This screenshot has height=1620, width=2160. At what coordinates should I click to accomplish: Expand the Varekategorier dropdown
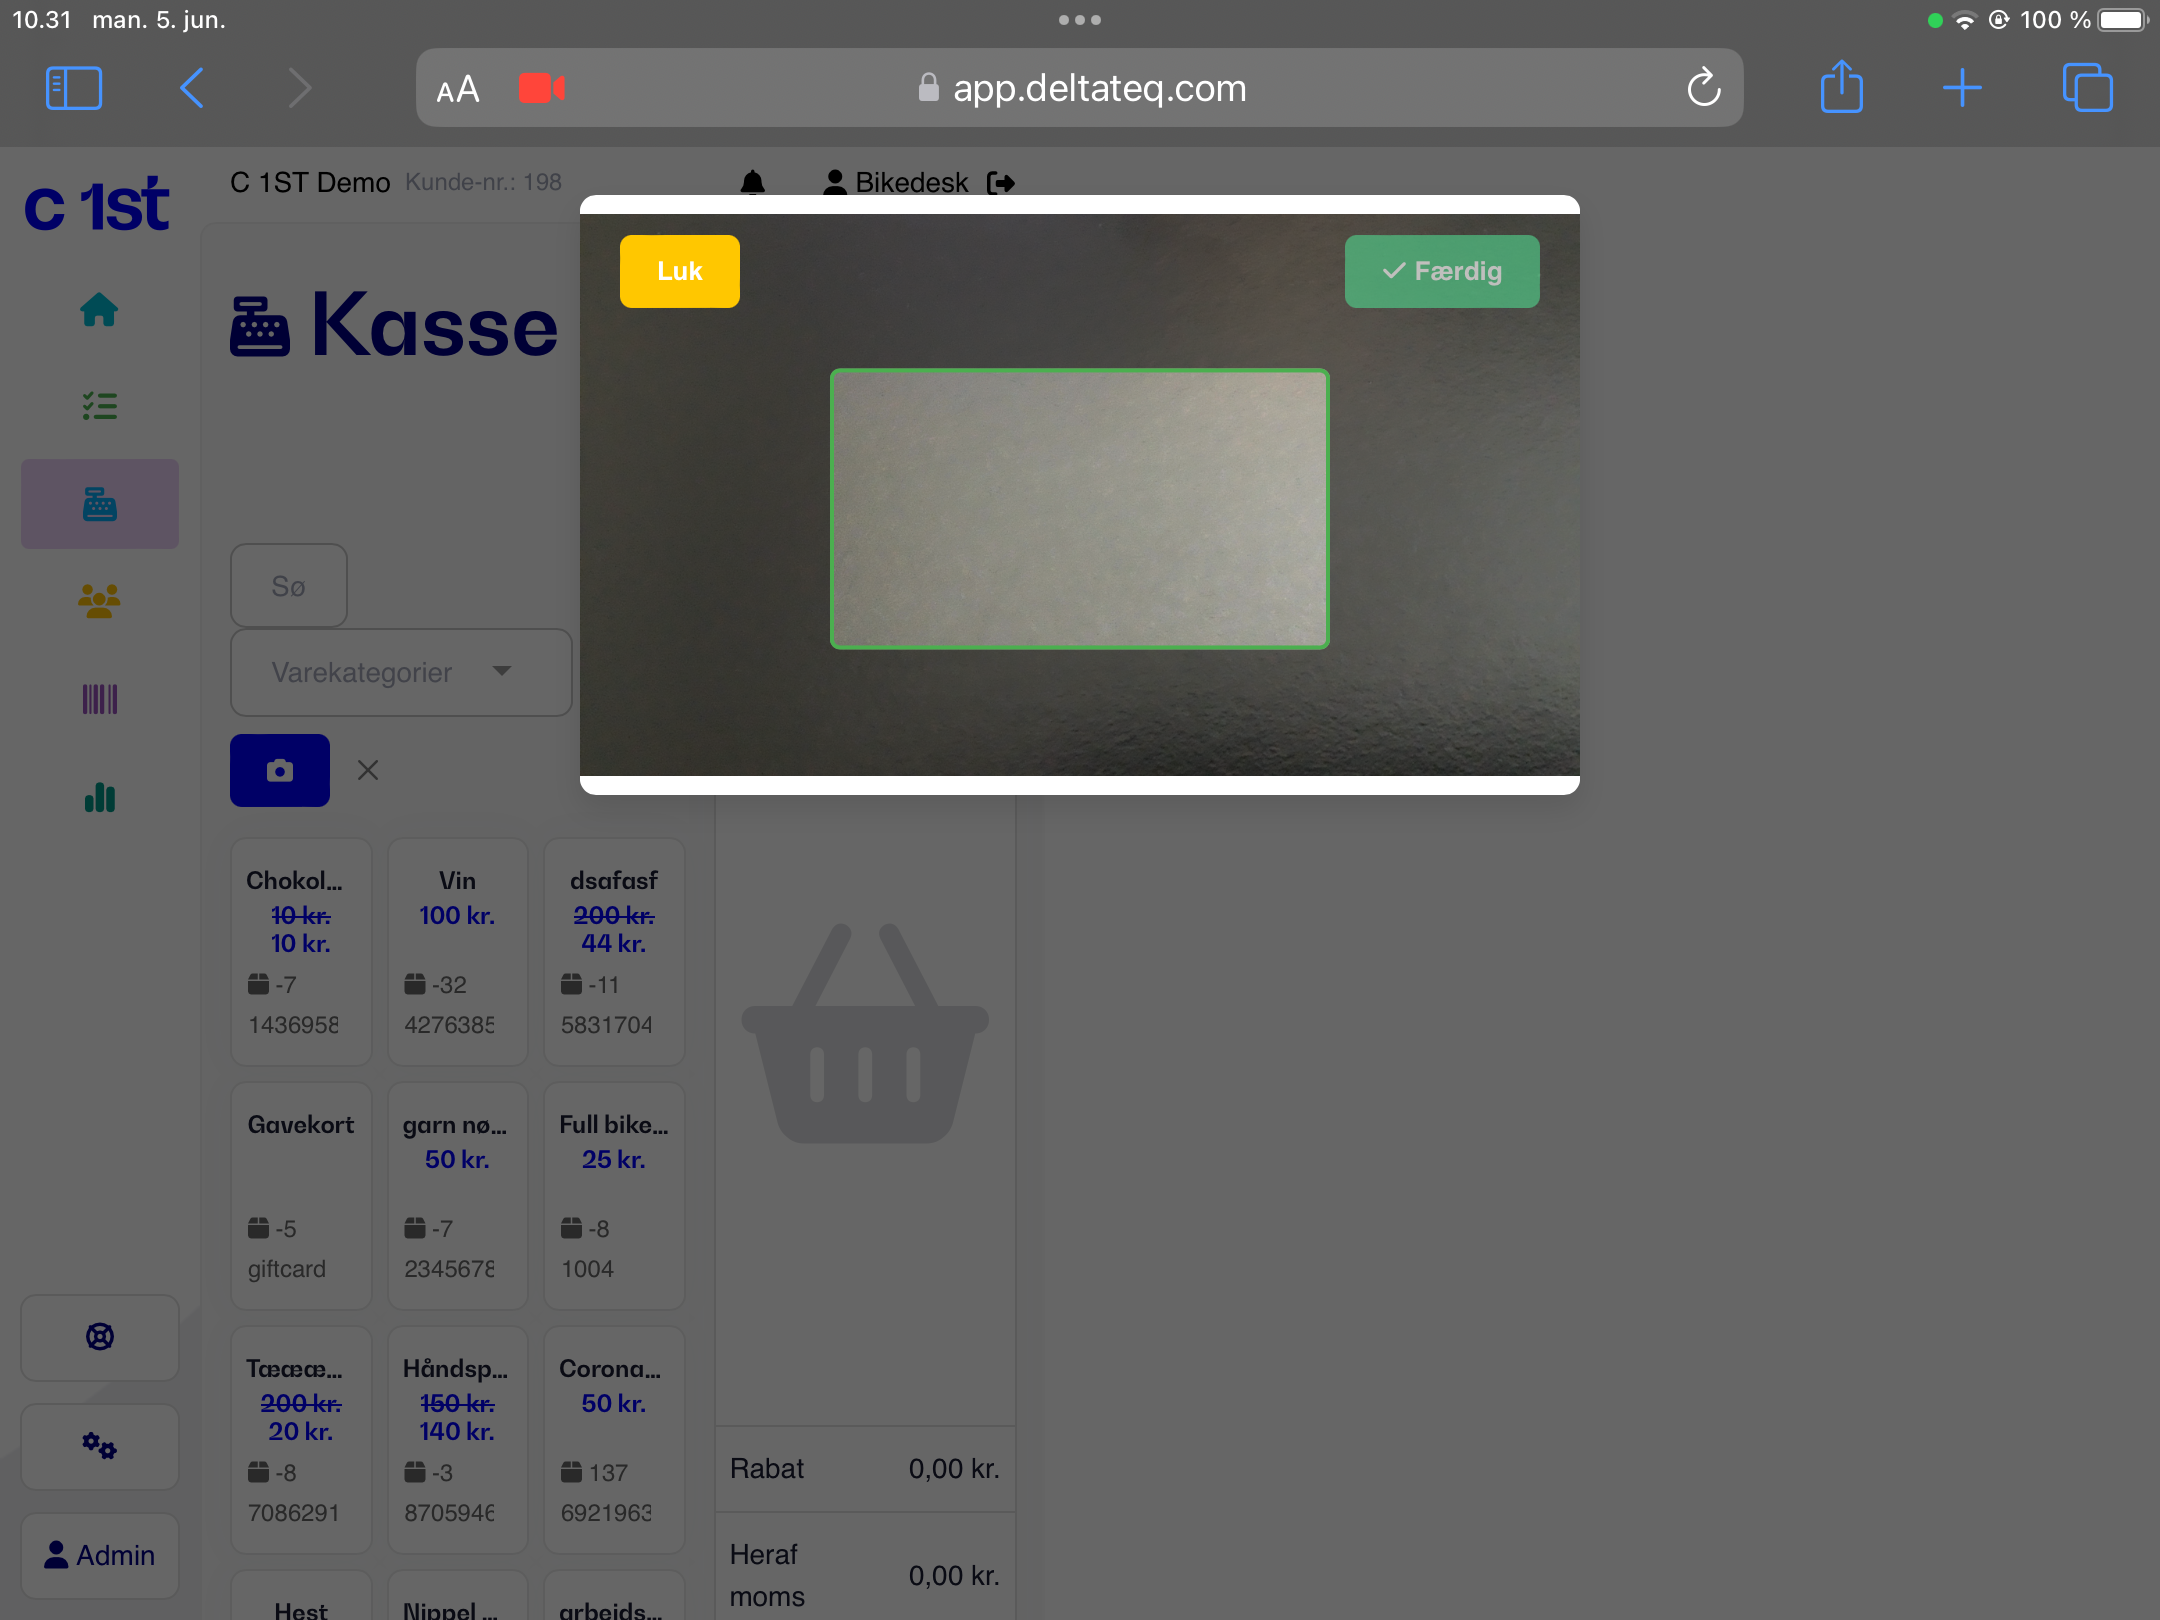click(x=401, y=672)
